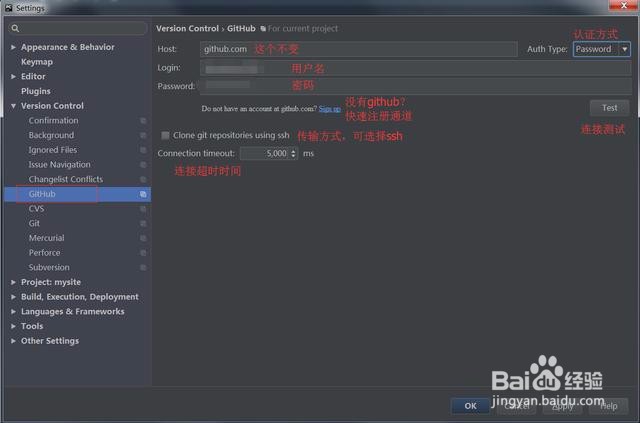
Task: Click the Test connection button
Action: 609,108
